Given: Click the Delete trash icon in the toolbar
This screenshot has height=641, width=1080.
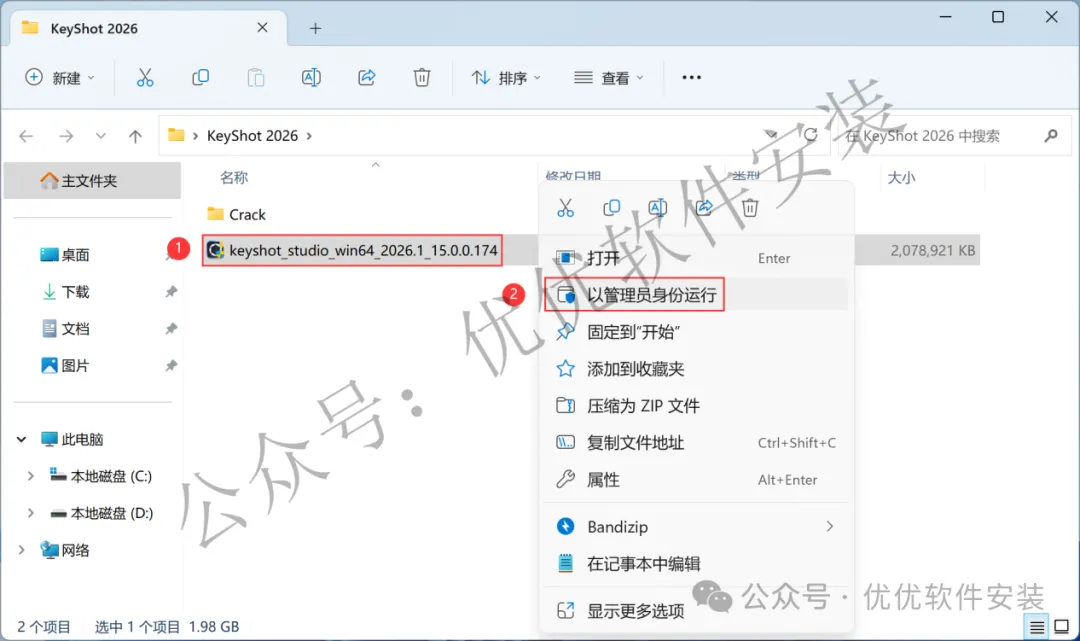Looking at the screenshot, I should tap(422, 78).
